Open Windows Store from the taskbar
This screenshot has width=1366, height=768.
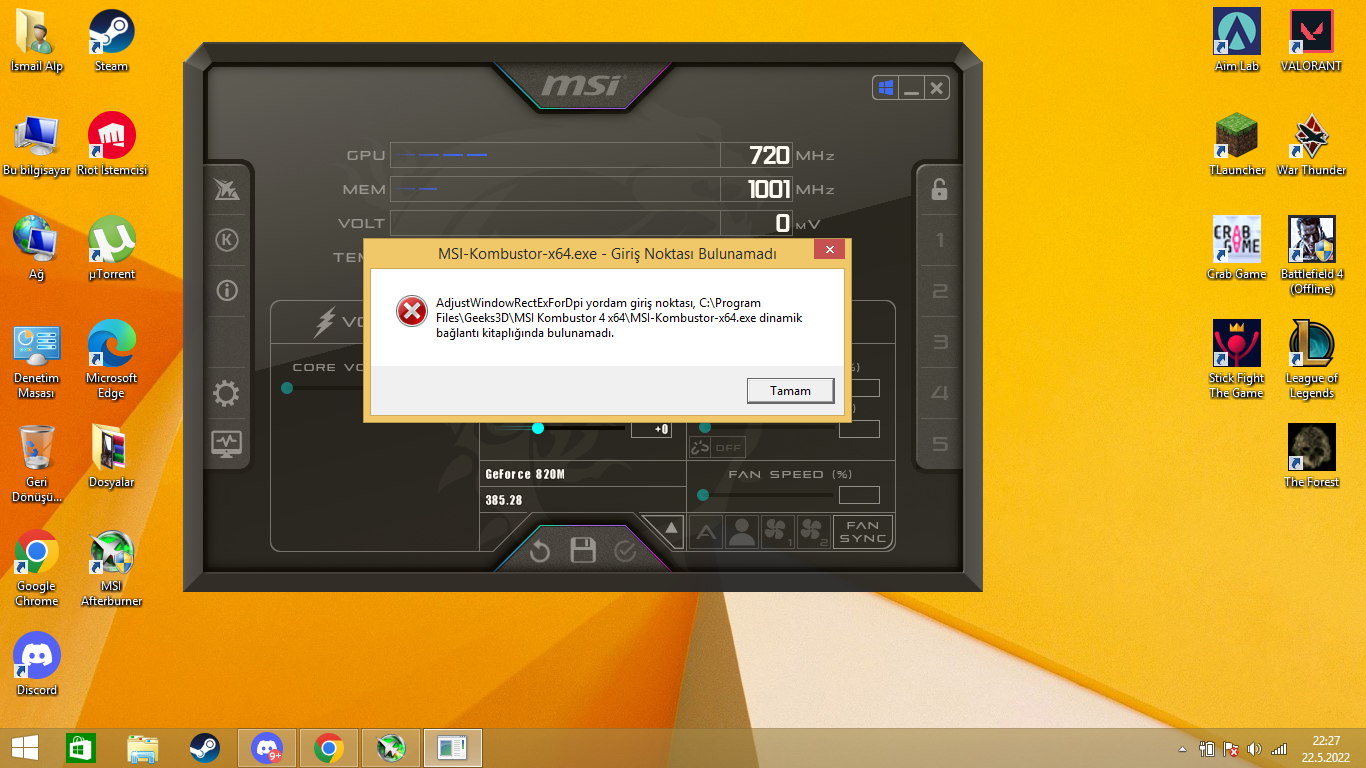[x=80, y=747]
